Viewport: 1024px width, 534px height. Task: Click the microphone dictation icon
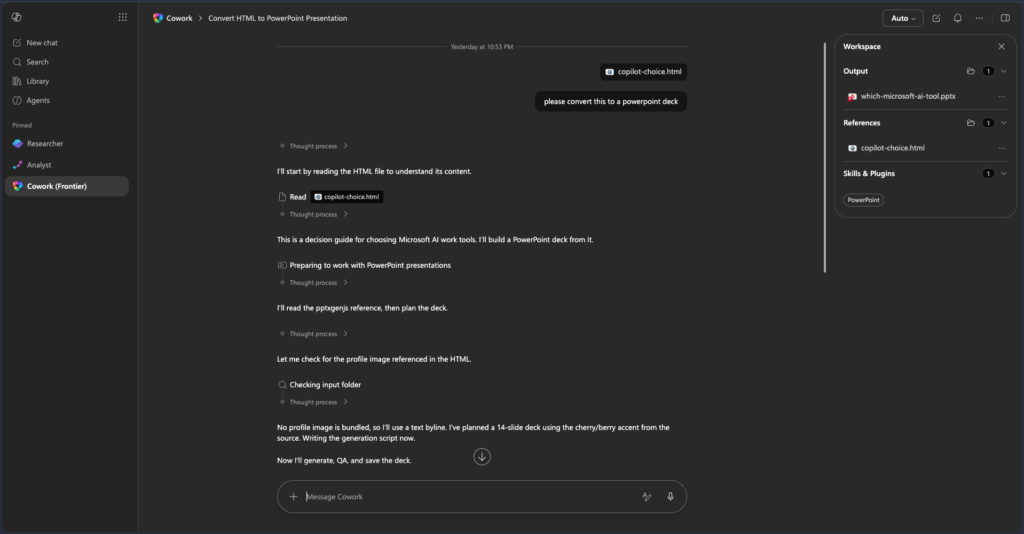[670, 497]
